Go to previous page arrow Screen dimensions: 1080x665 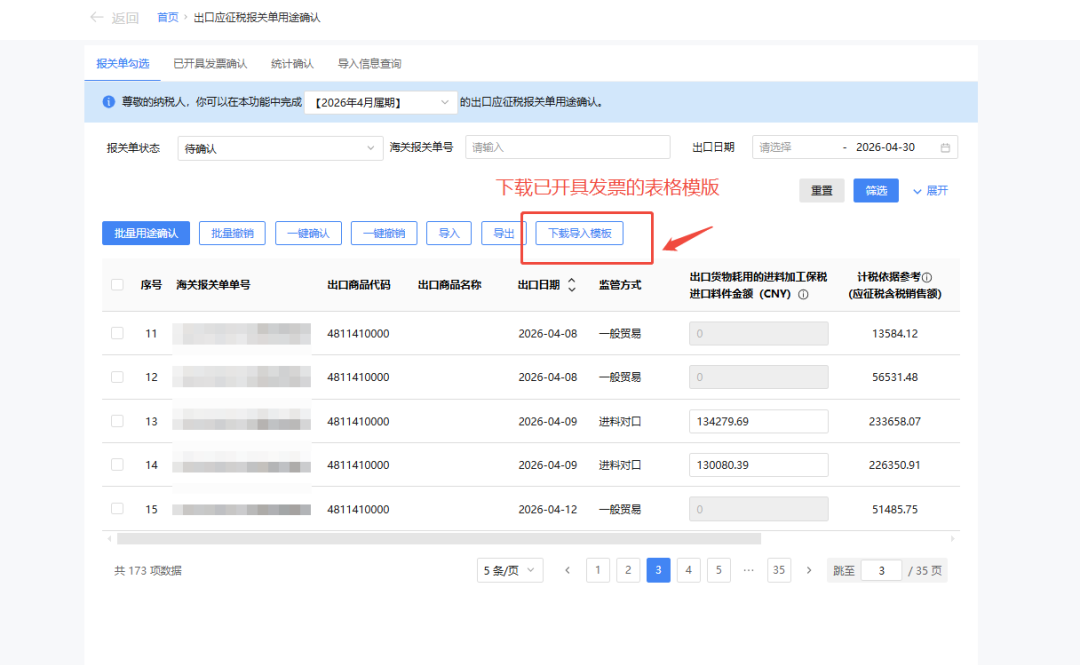point(568,571)
